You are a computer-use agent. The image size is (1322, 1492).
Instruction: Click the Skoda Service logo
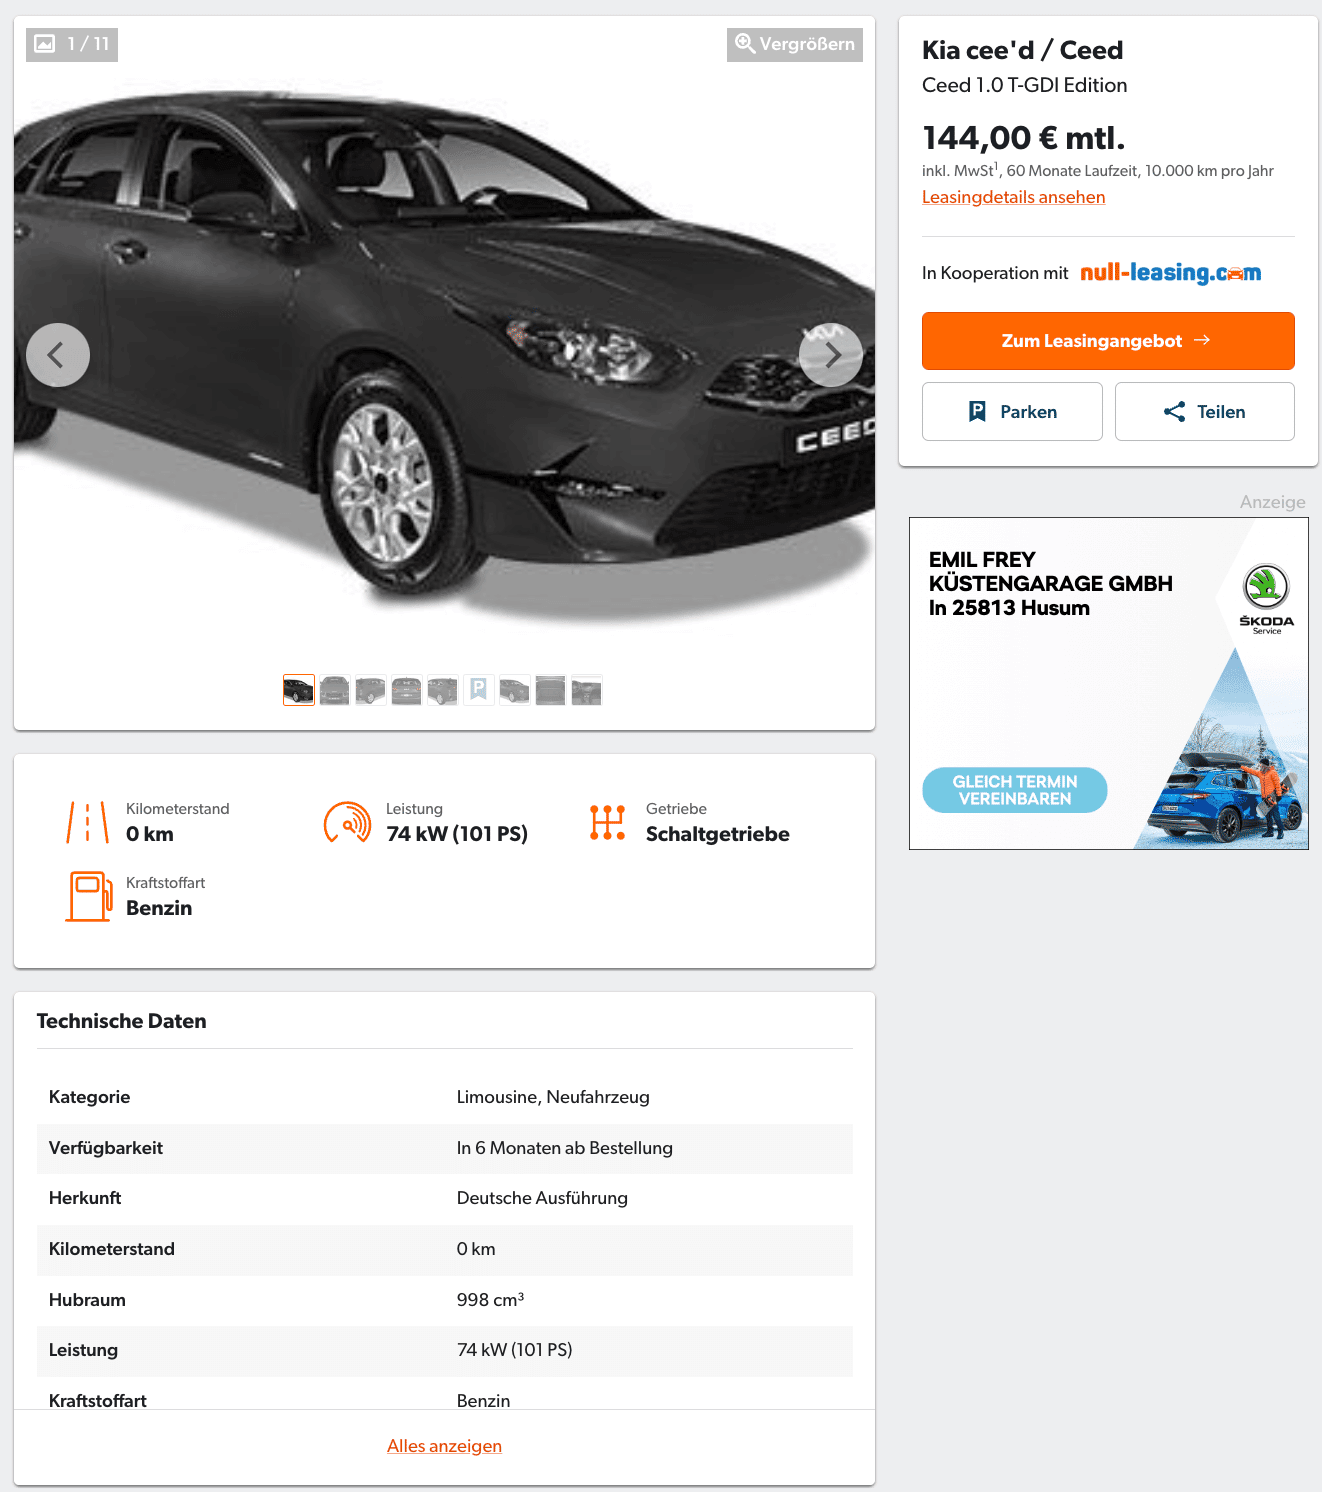pyautogui.click(x=1267, y=599)
